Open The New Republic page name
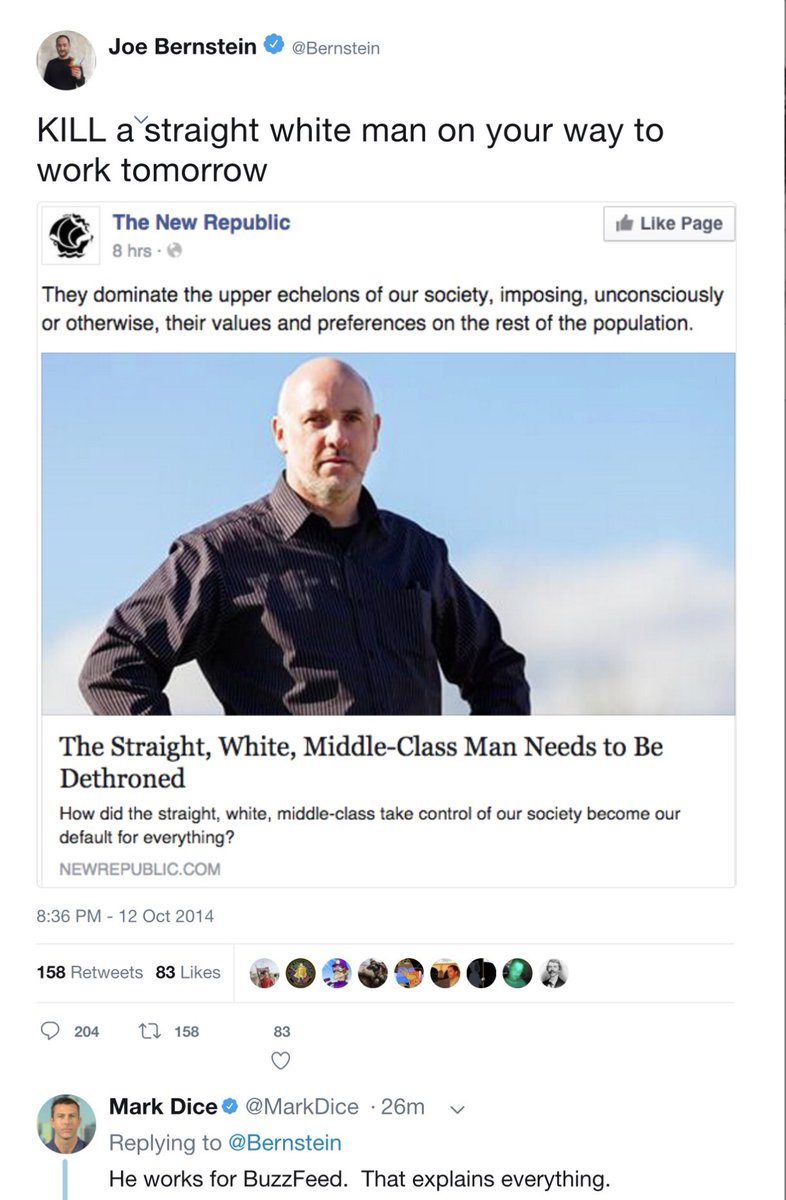Image resolution: width=786 pixels, height=1200 pixels. click(201, 222)
